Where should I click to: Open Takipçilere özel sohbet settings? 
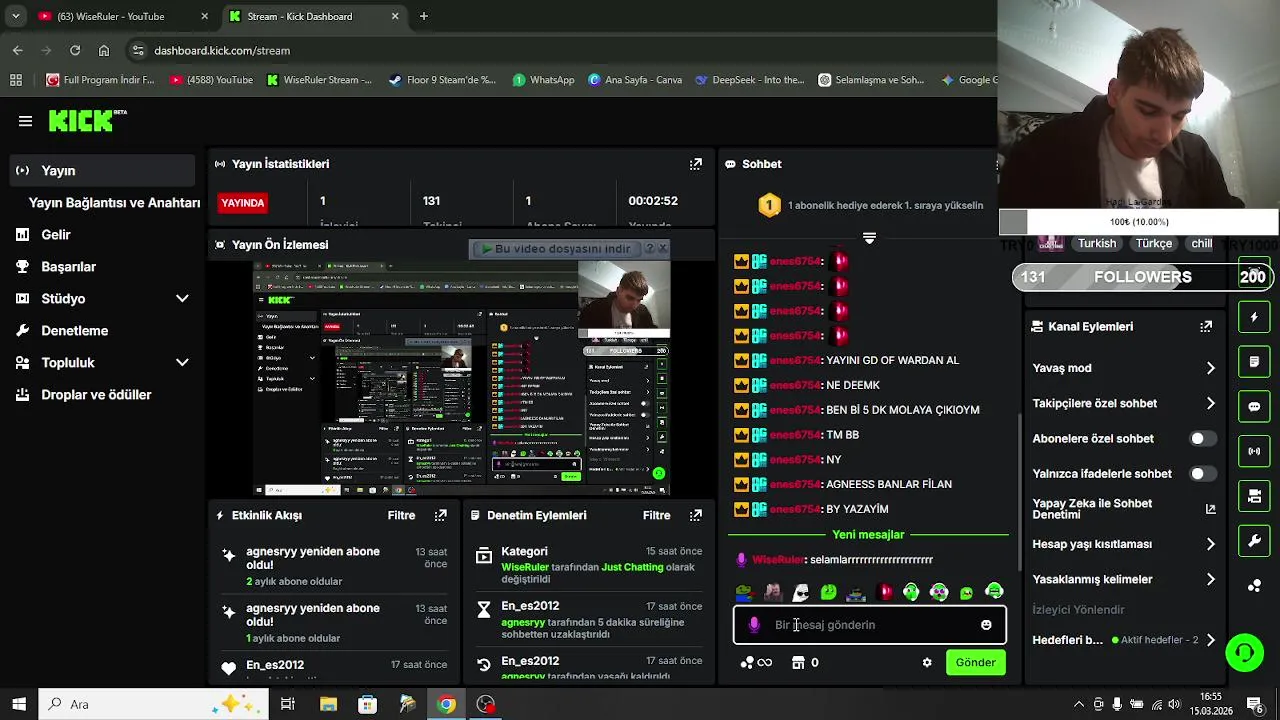click(x=1124, y=403)
